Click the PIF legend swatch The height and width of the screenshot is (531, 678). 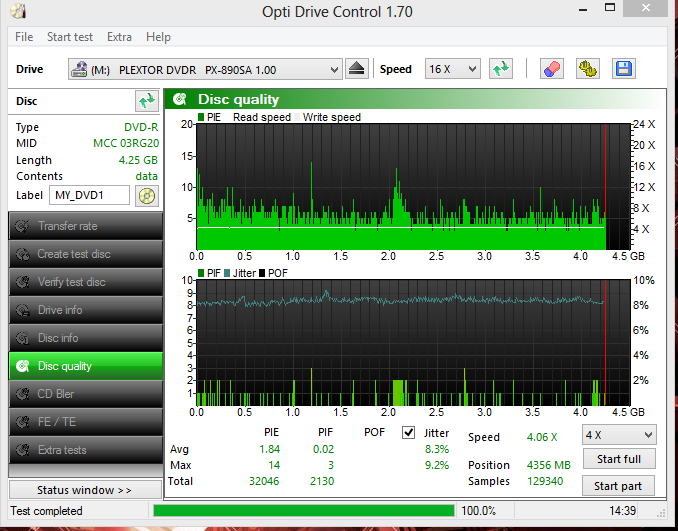[x=201, y=273]
